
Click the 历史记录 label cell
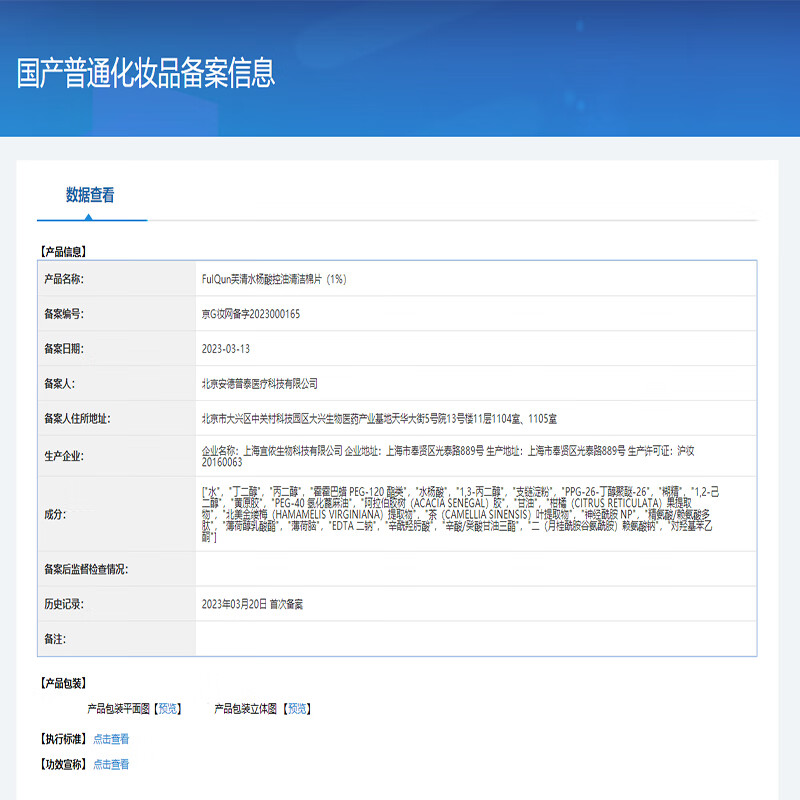64,604
